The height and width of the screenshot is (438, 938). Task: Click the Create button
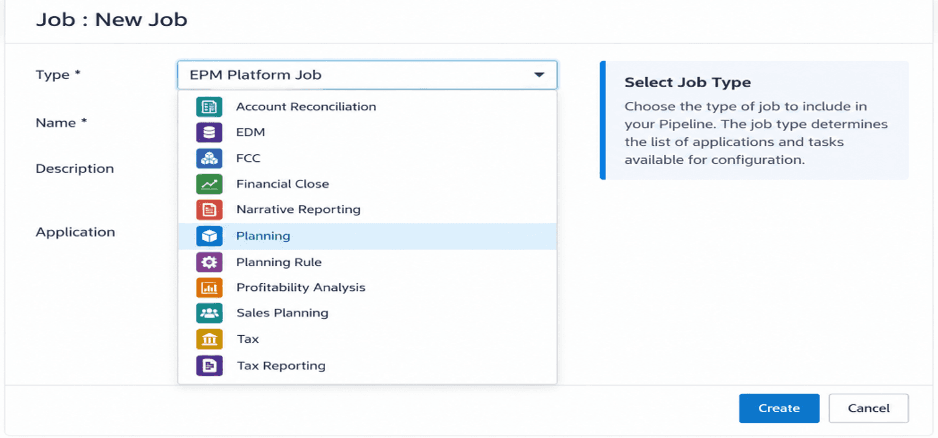click(x=779, y=409)
